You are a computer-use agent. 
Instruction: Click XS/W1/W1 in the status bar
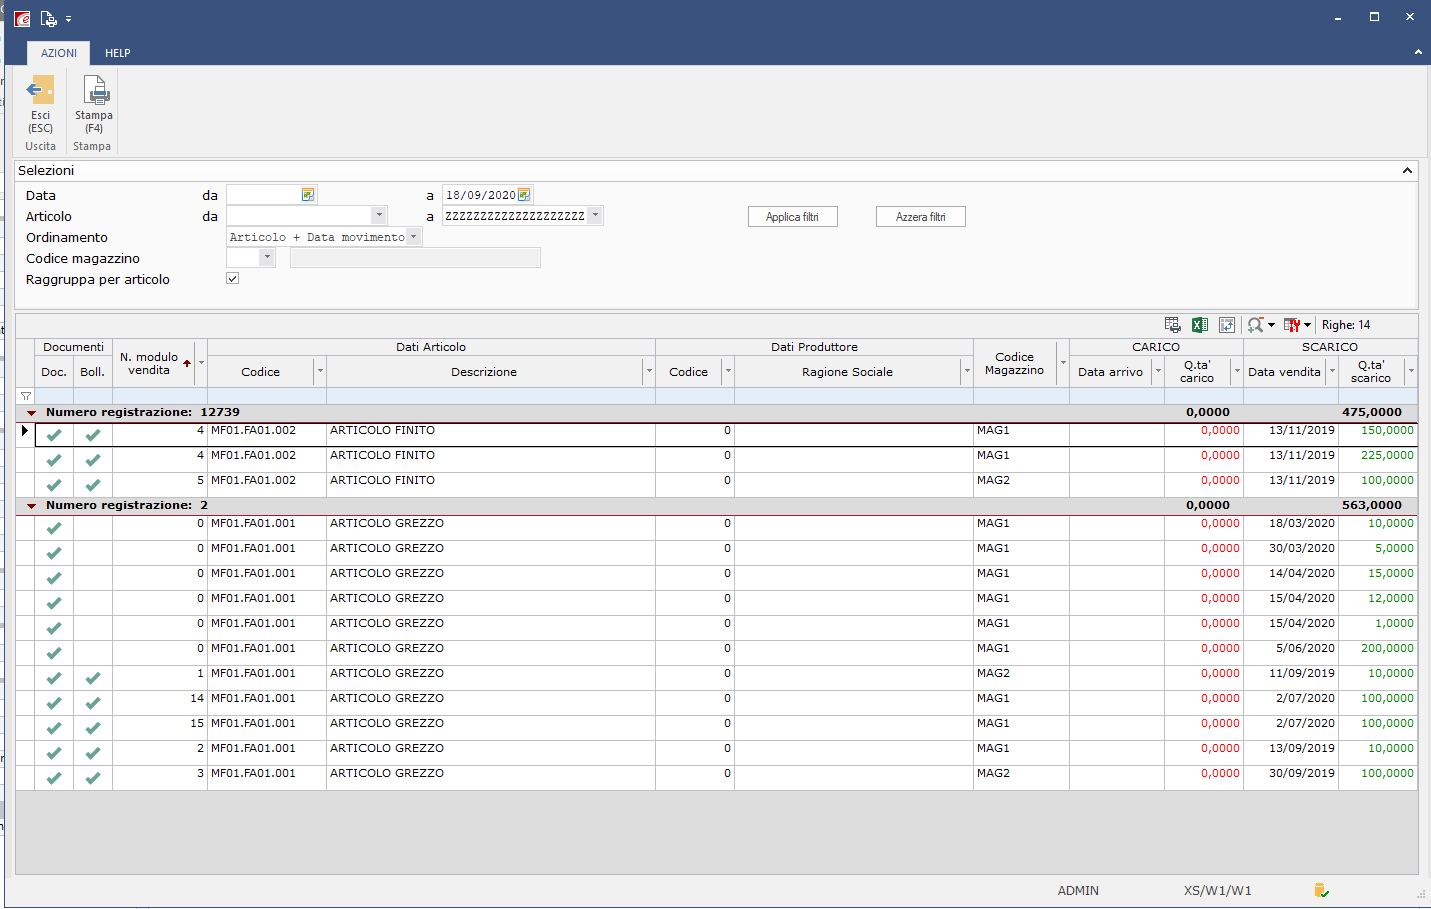[1217, 890]
